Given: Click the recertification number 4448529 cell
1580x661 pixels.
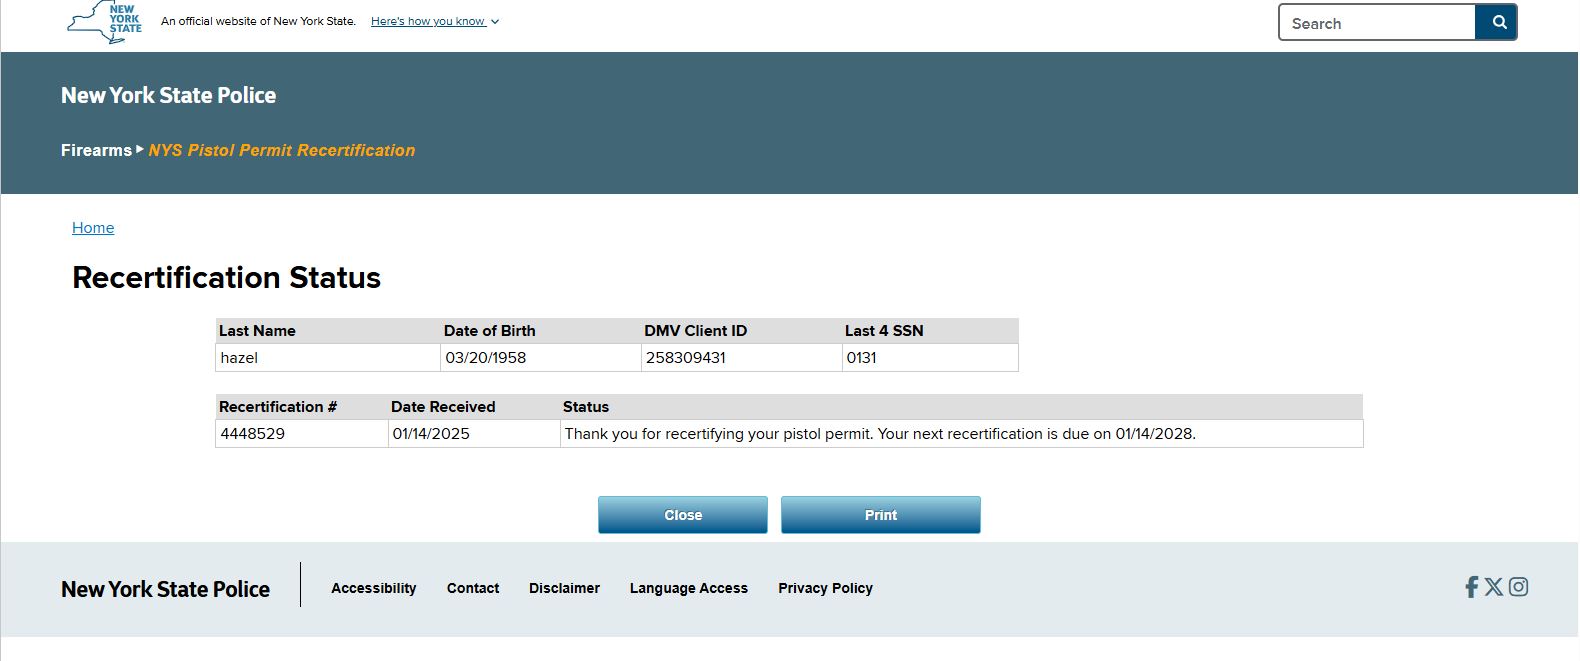Looking at the screenshot, I should coord(301,434).
